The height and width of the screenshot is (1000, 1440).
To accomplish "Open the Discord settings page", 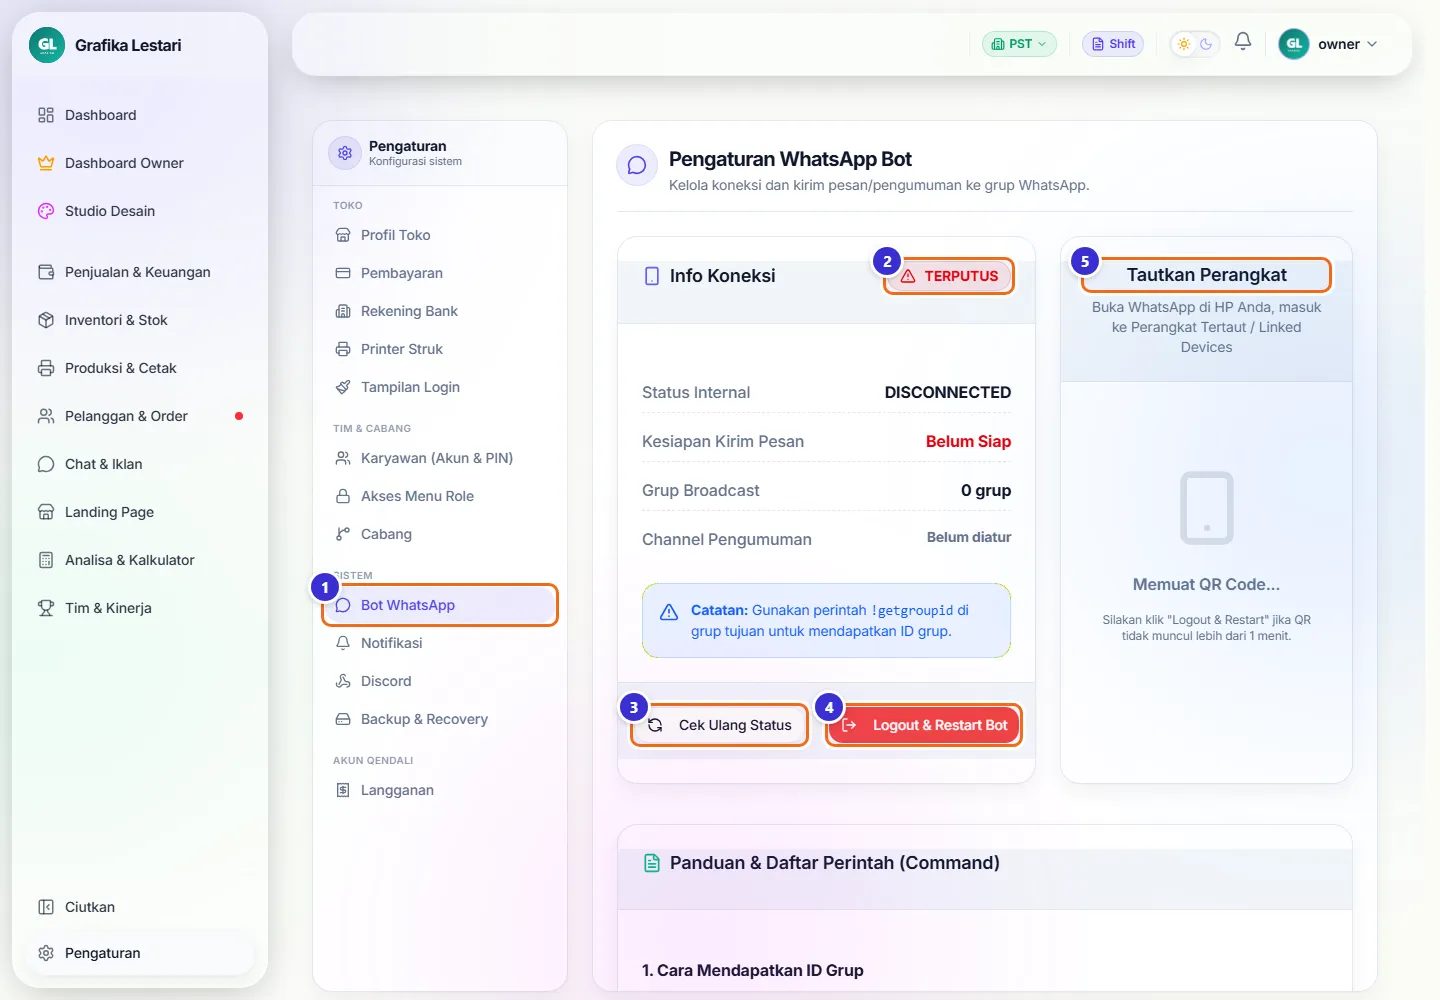I will click(440, 681).
